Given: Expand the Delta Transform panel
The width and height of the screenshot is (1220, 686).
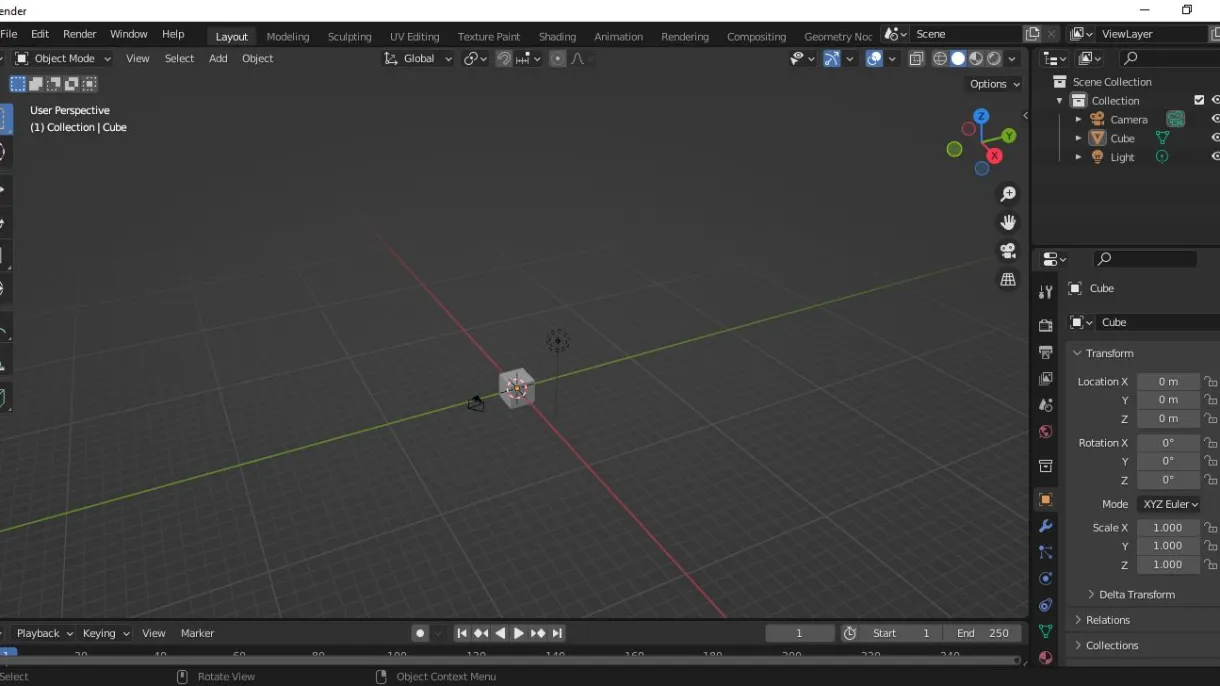Looking at the screenshot, I should point(1136,594).
